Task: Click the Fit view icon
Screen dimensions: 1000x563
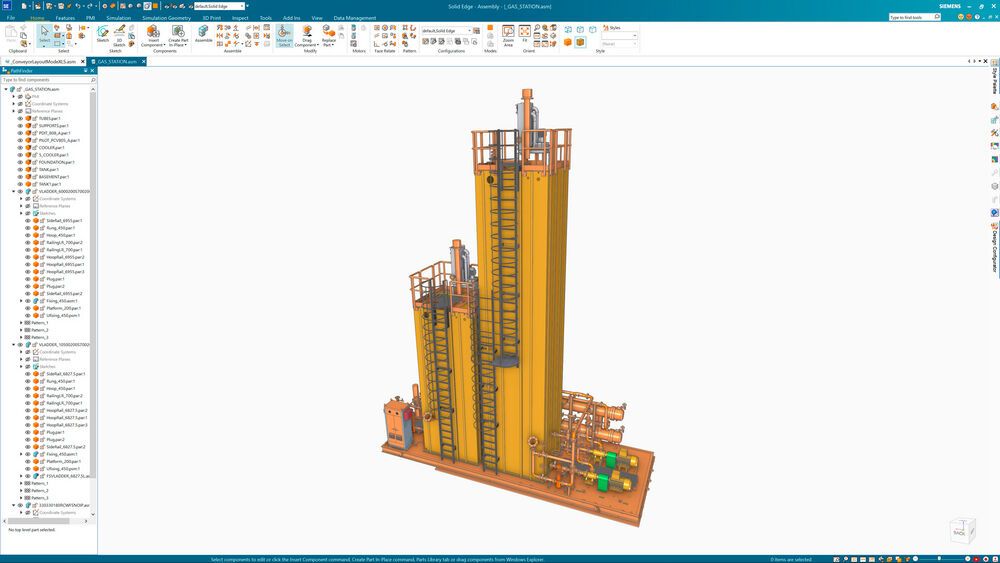Action: pyautogui.click(x=525, y=35)
